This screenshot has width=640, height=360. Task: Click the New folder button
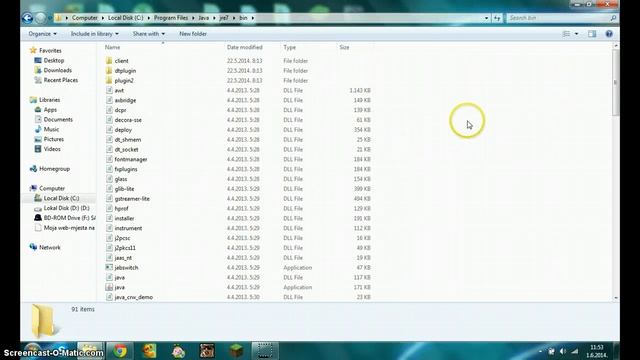(x=193, y=34)
